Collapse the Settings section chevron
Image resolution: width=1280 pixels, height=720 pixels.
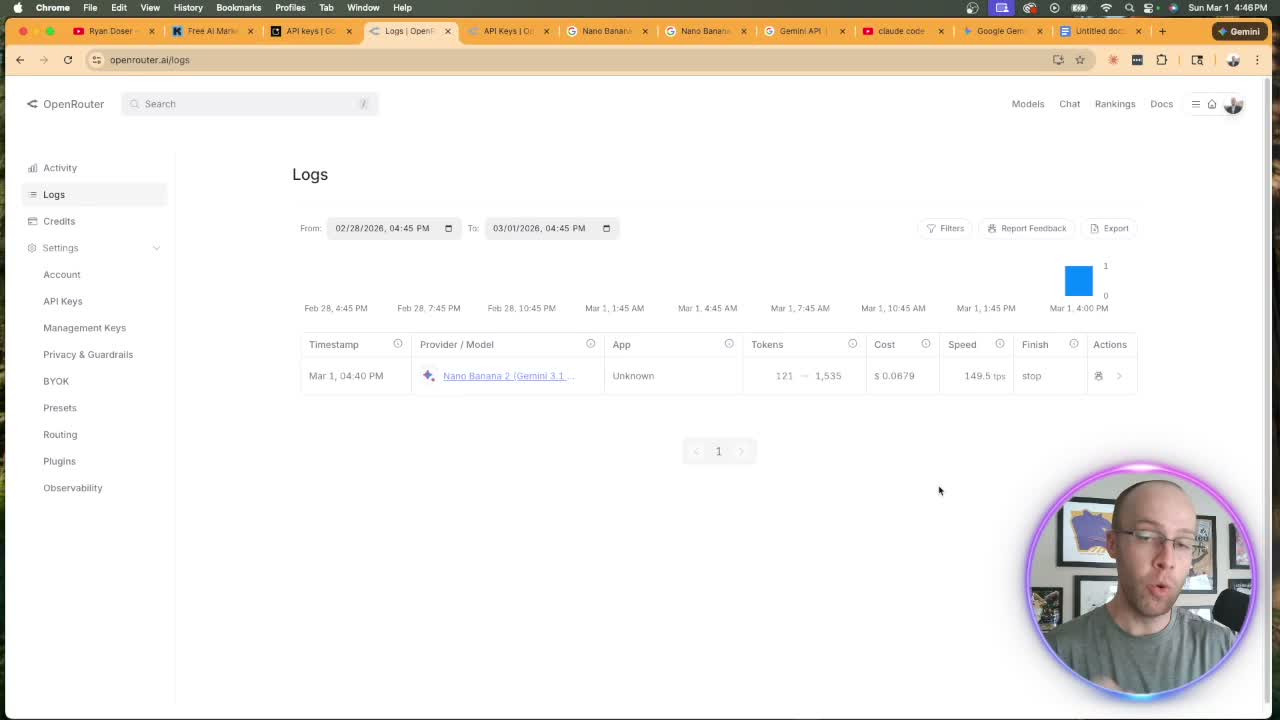pyautogui.click(x=156, y=248)
